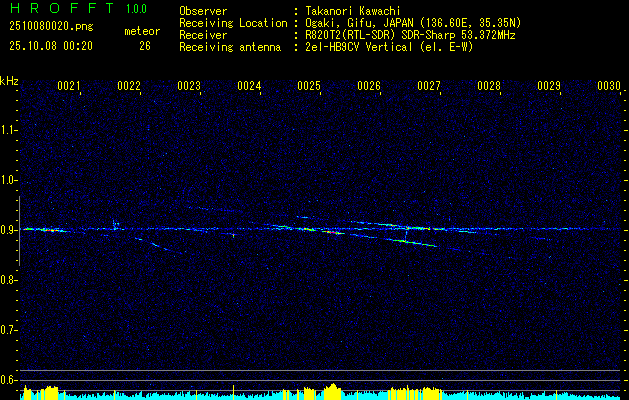The image size is (629, 400).
Task: Click the 0023 time axis marker
Action: pyautogui.click(x=189, y=85)
